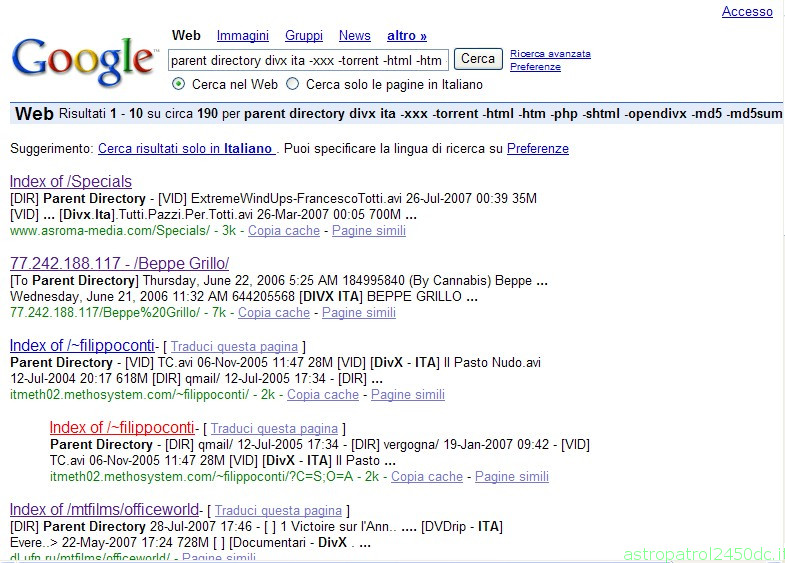Image resolution: width=785 pixels, height=563 pixels.
Task: Click Traduci questa pagina for officeworld result
Action: click(x=278, y=510)
